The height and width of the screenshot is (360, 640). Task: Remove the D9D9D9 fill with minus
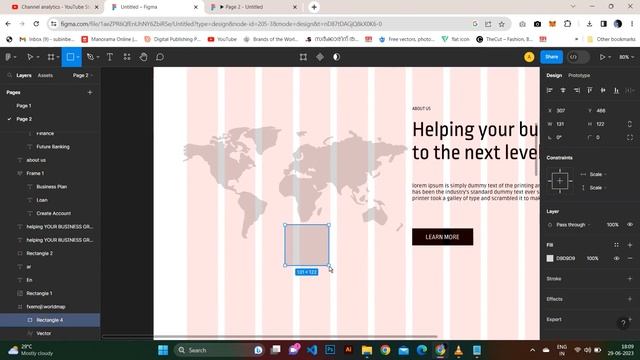click(x=630, y=258)
